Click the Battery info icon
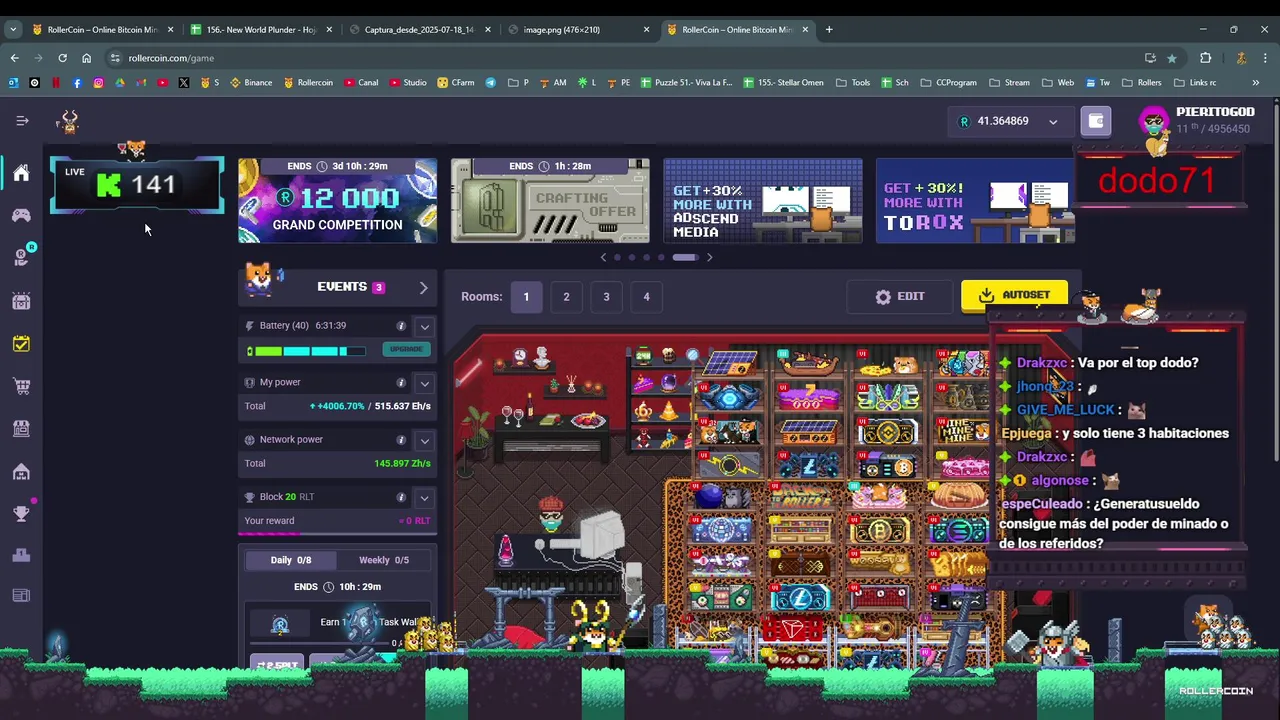The height and width of the screenshot is (720, 1280). pos(401,326)
